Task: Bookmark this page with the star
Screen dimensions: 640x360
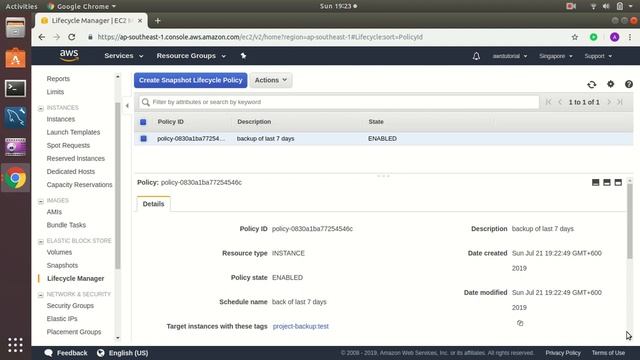Action: pos(575,37)
